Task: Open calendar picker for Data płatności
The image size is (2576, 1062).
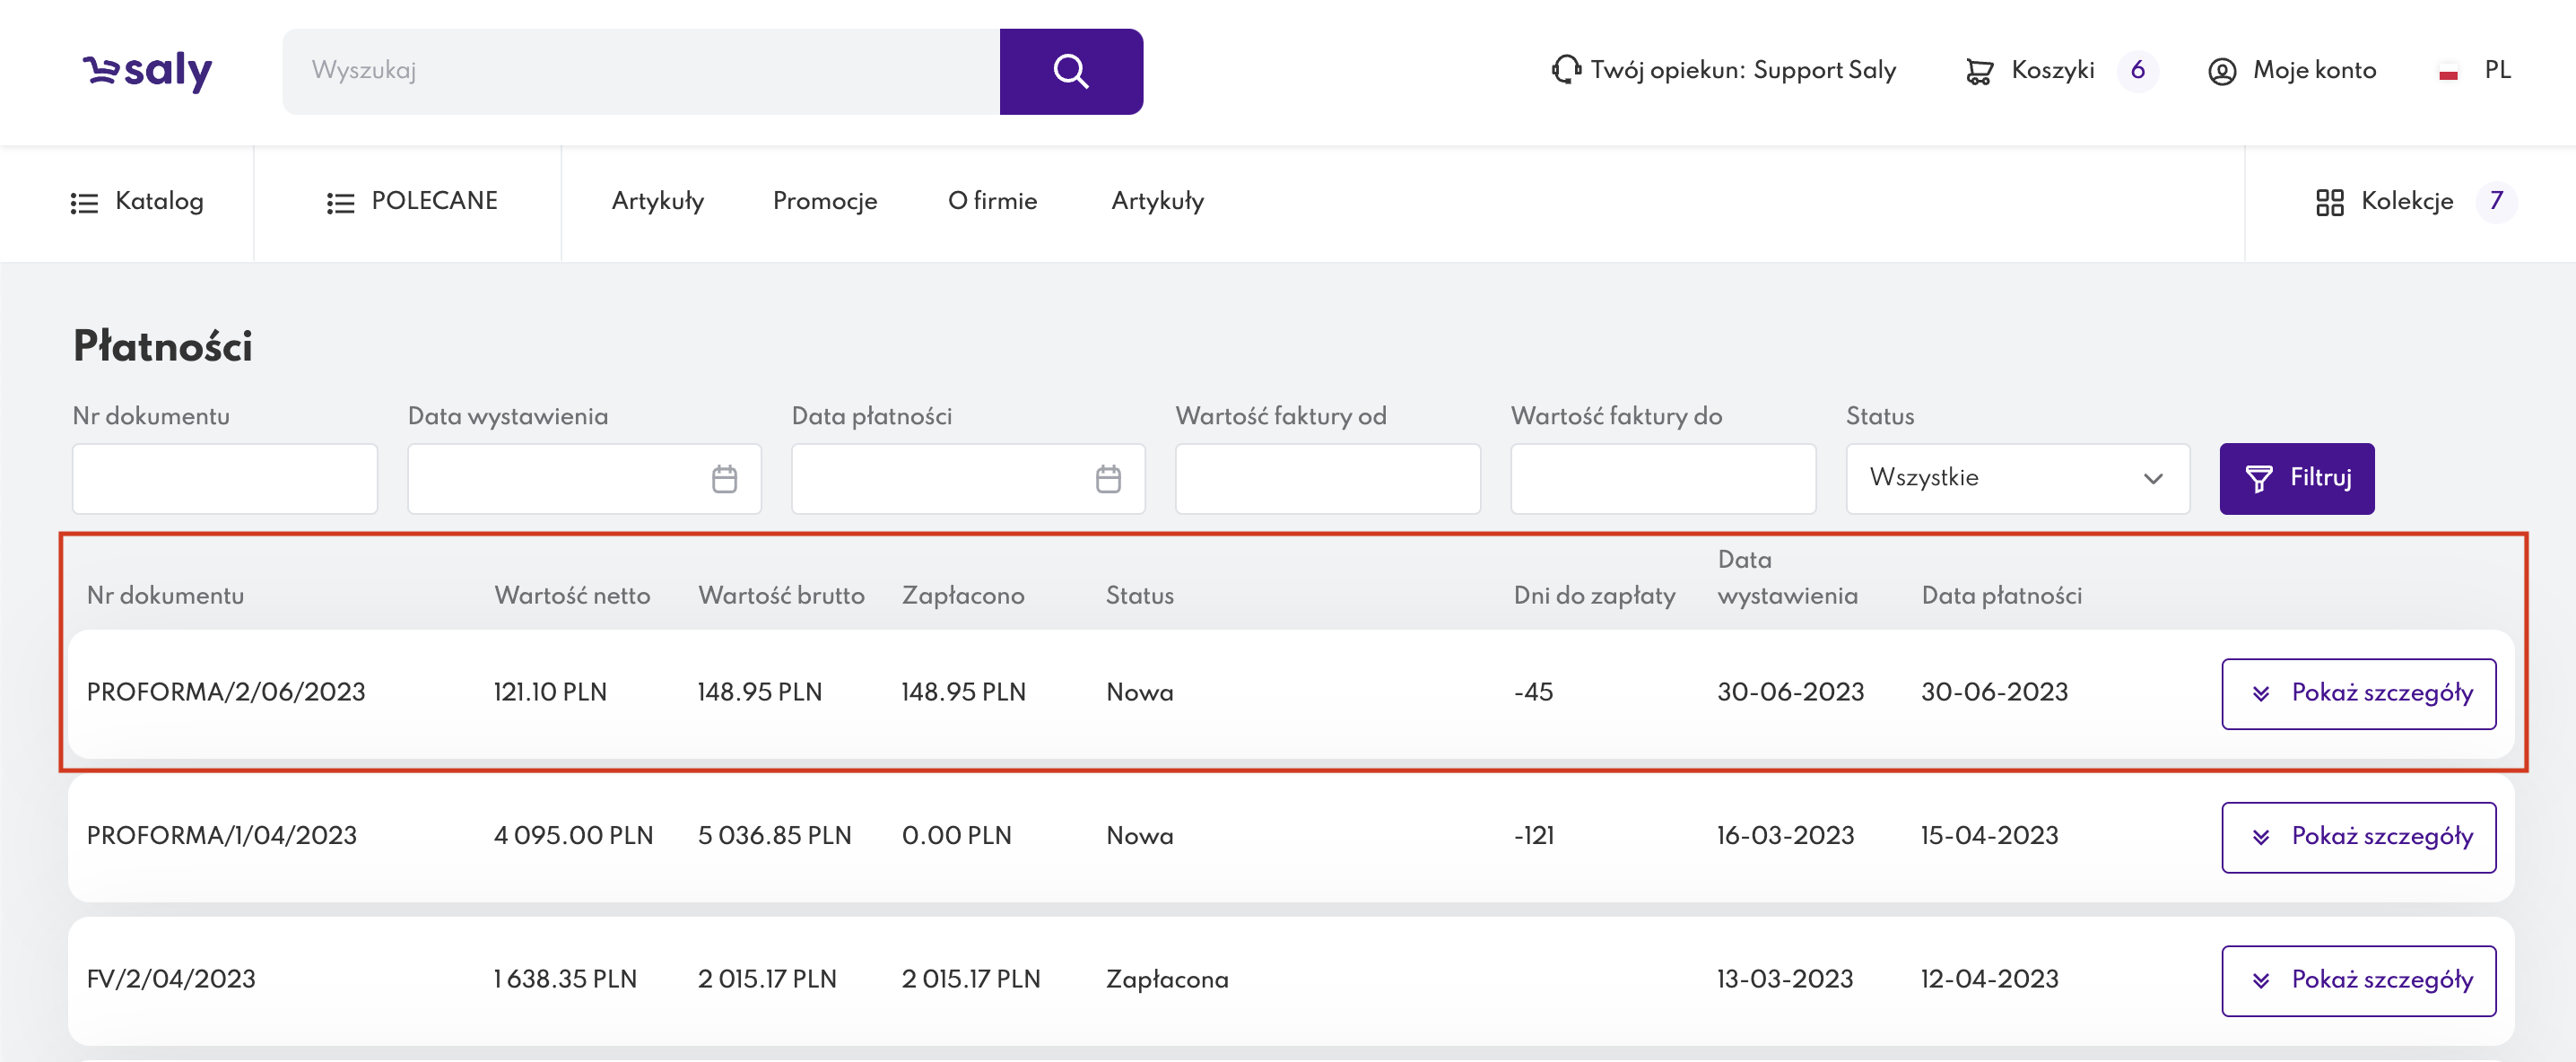Action: (1107, 479)
